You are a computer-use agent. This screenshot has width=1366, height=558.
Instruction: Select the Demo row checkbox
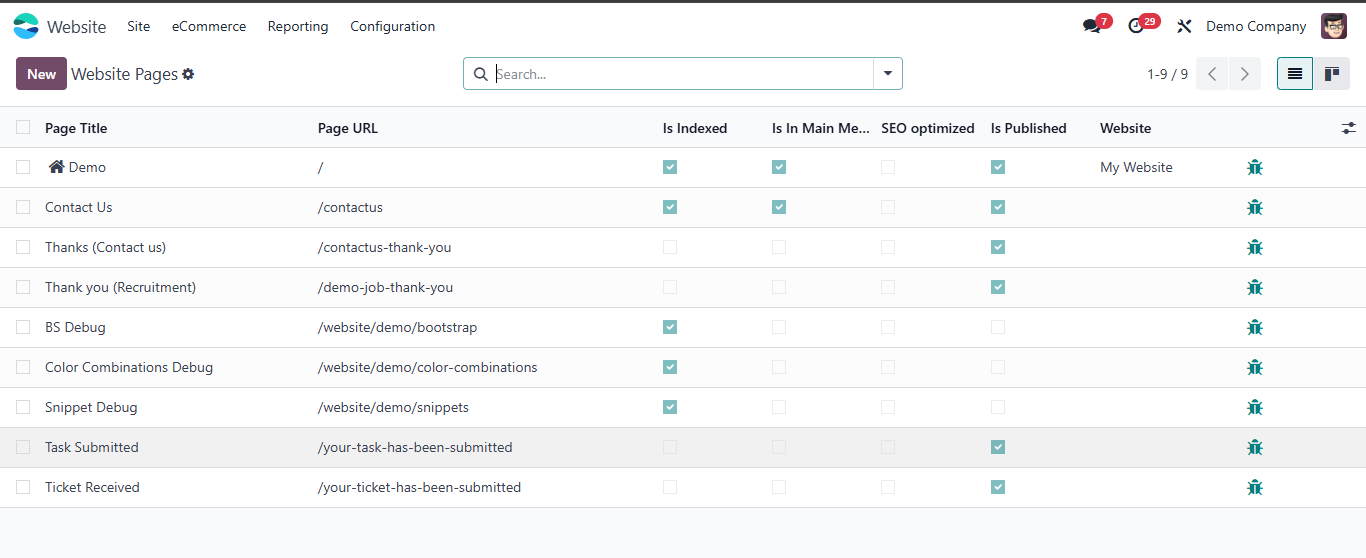point(23,167)
